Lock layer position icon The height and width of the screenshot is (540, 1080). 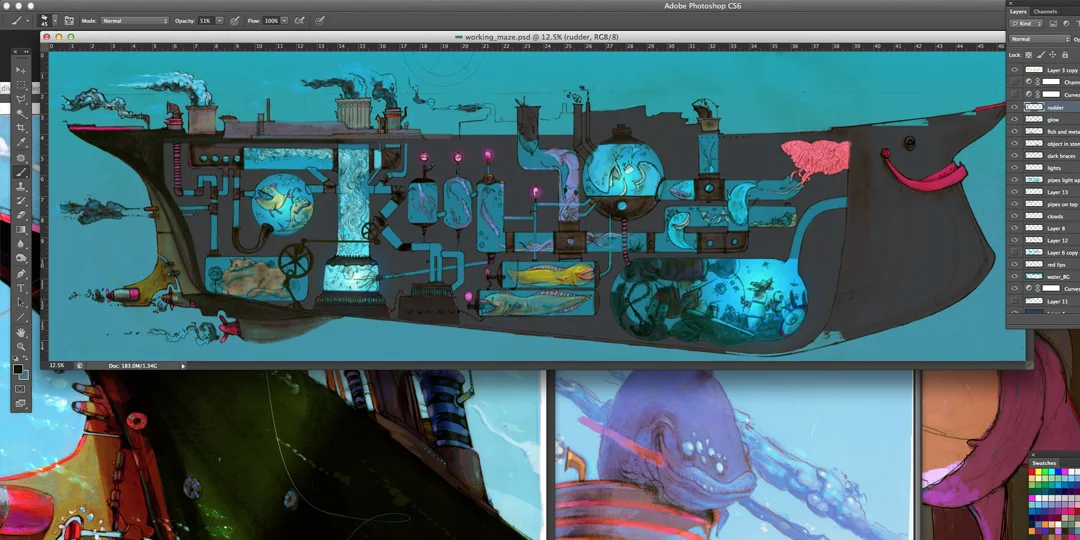click(1053, 54)
